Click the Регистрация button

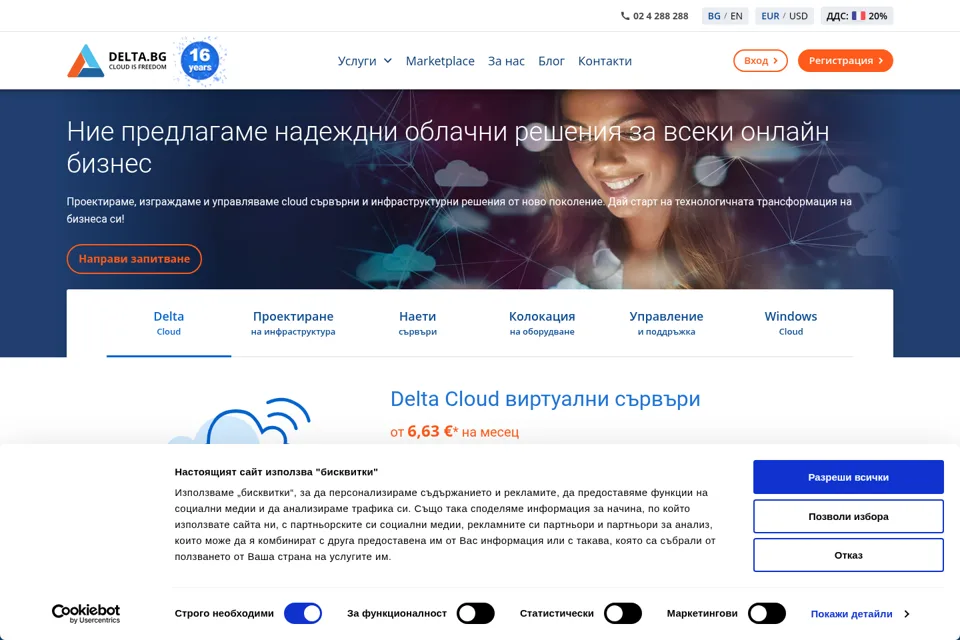846,61
